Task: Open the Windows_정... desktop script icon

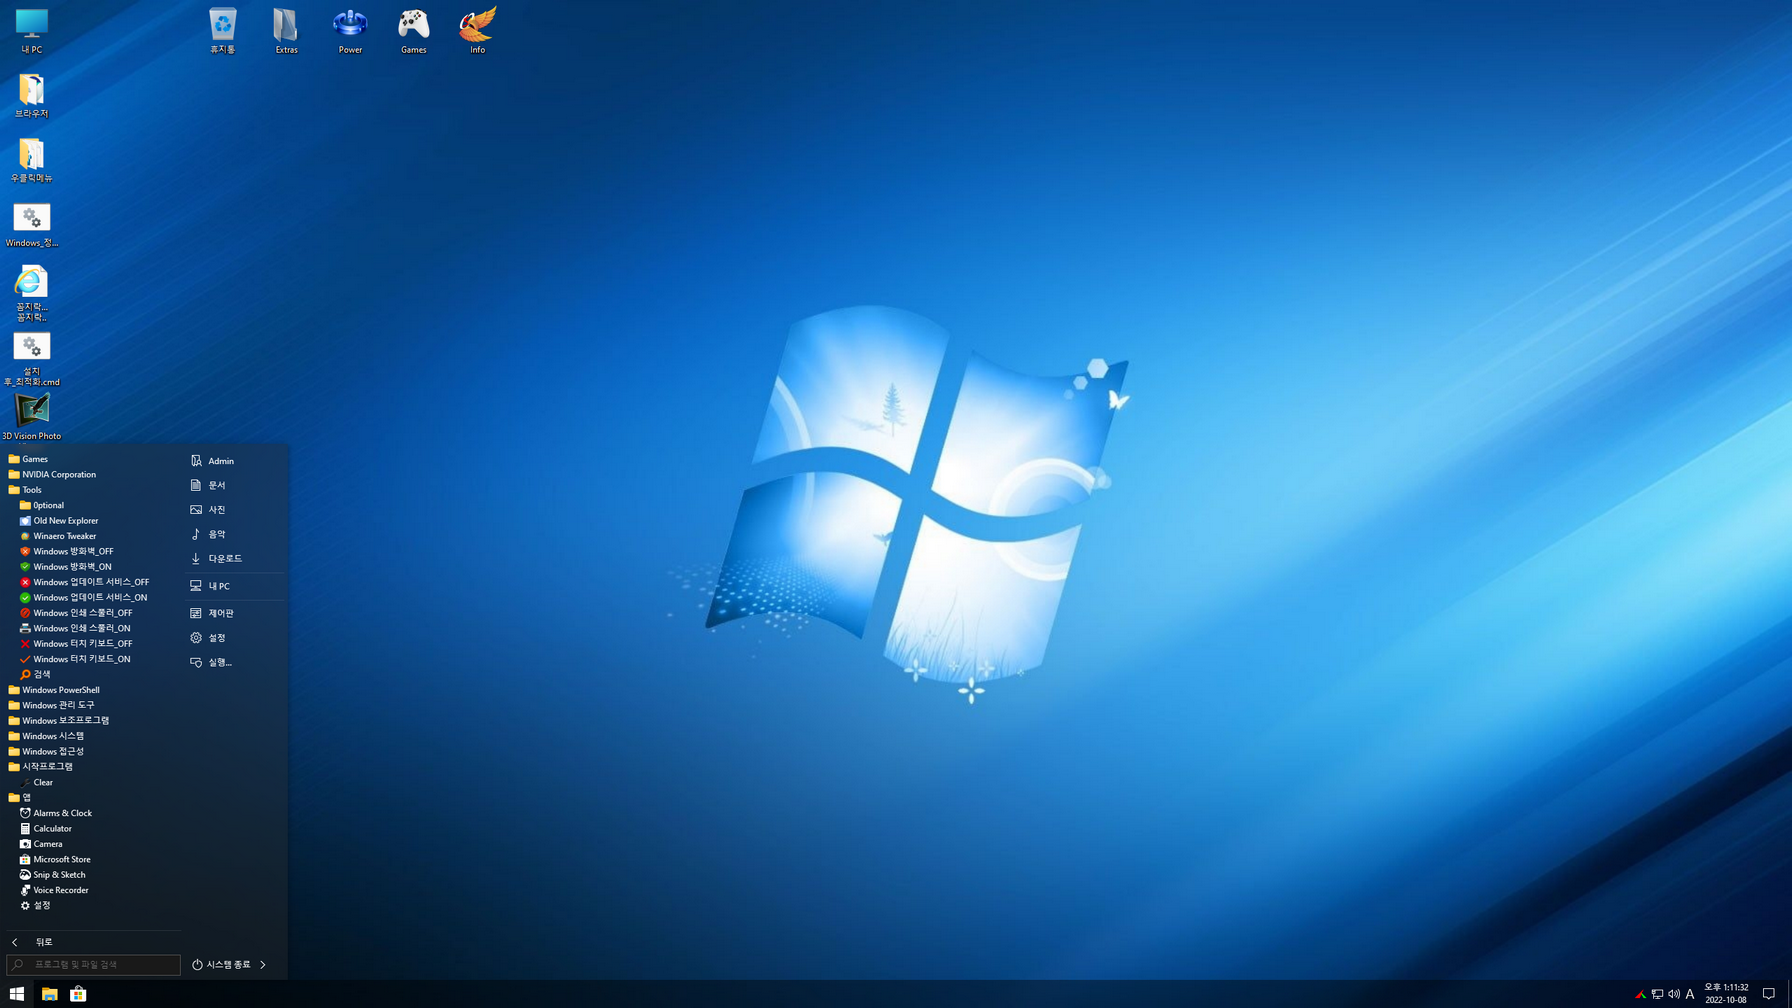Action: click(x=31, y=225)
